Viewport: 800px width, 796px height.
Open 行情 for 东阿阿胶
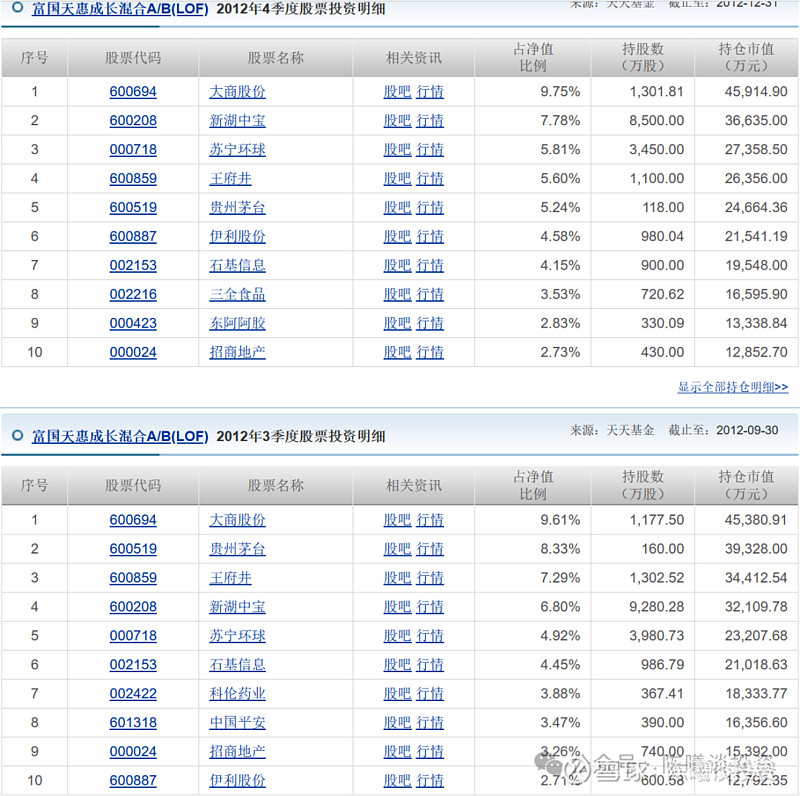click(430, 324)
